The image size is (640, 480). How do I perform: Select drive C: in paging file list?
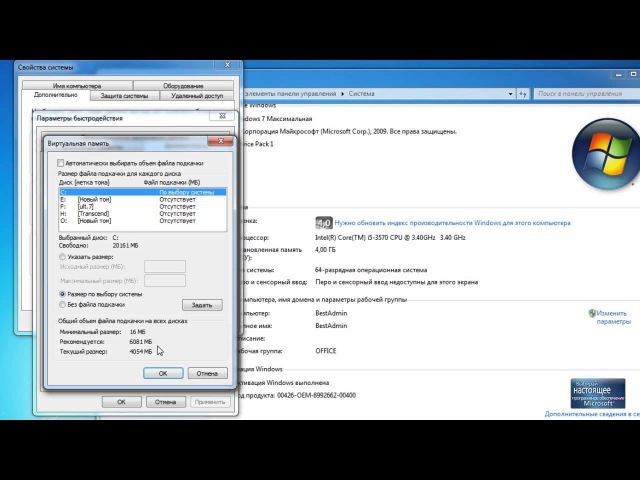point(142,192)
